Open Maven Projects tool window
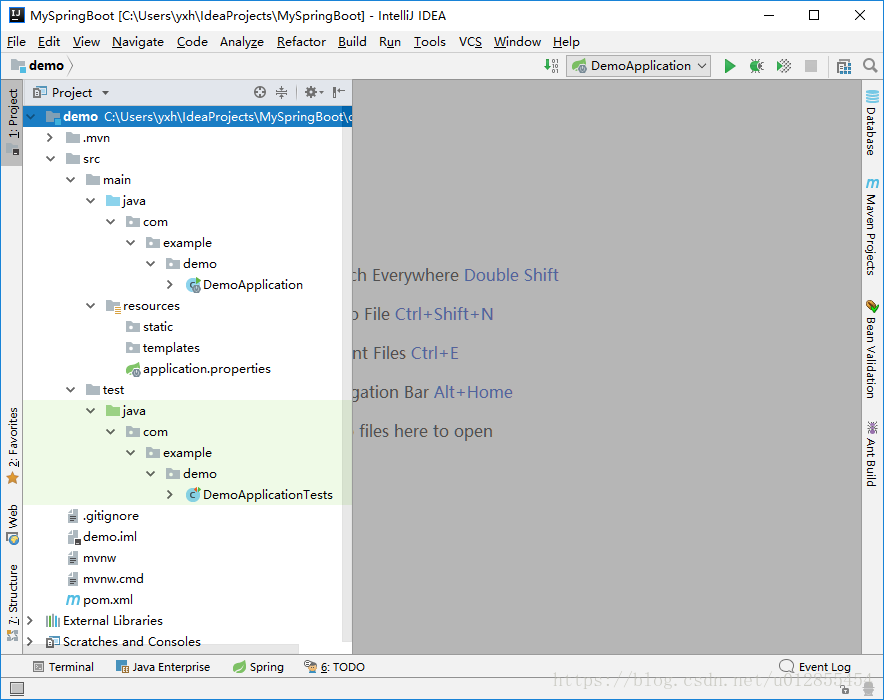The width and height of the screenshot is (884, 700). [872, 227]
